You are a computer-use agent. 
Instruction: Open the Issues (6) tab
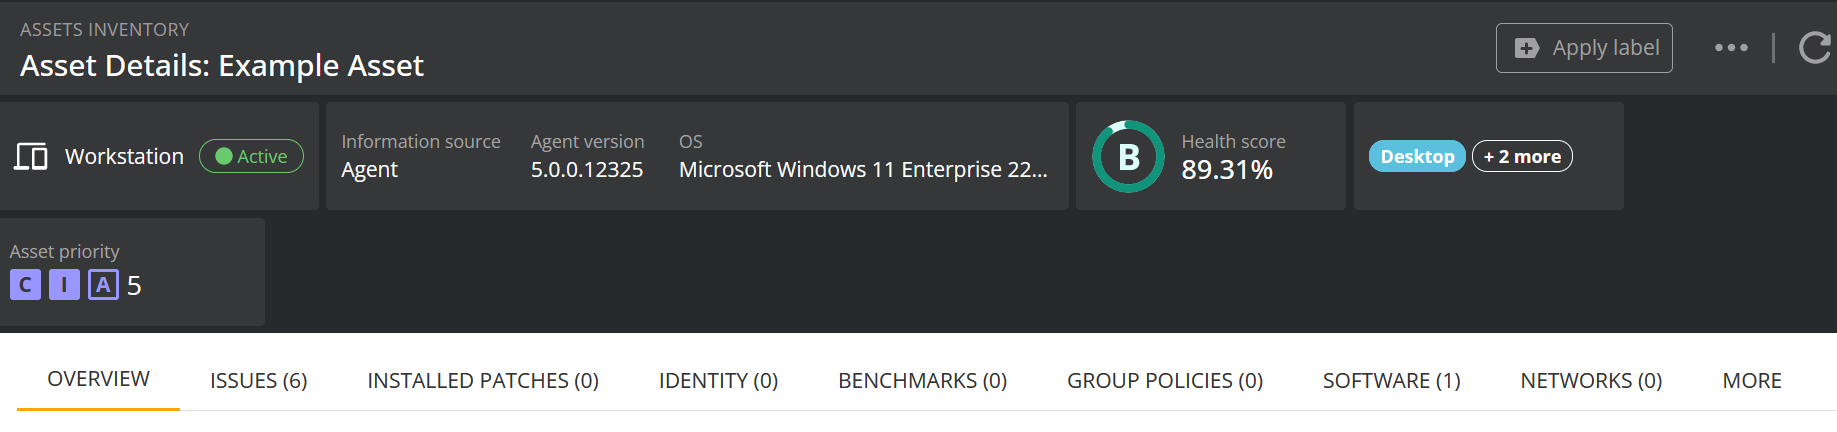(x=258, y=381)
